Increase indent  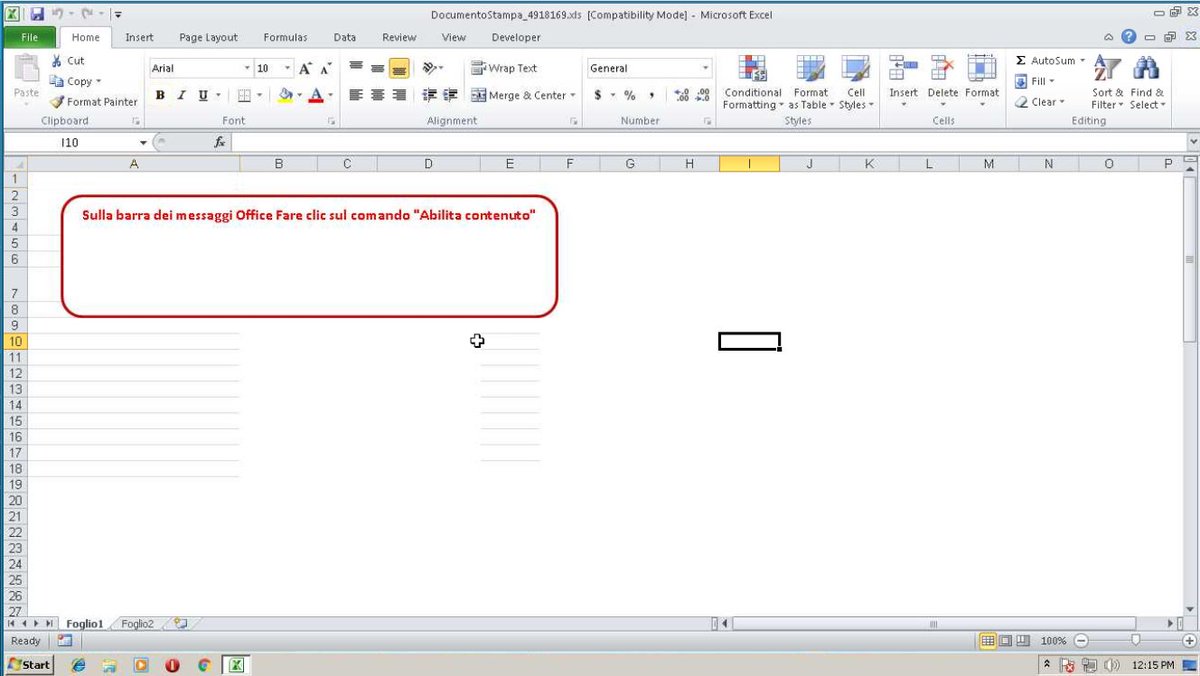pyautogui.click(x=451, y=95)
